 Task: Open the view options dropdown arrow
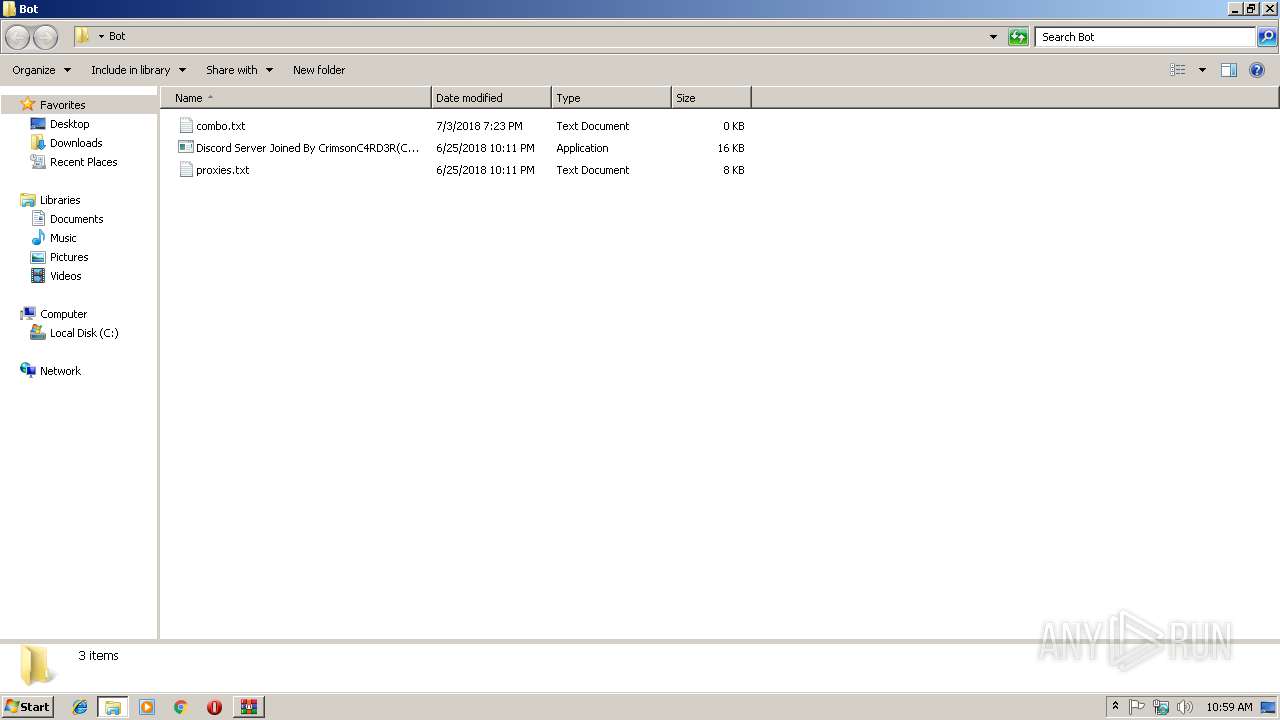point(1202,70)
